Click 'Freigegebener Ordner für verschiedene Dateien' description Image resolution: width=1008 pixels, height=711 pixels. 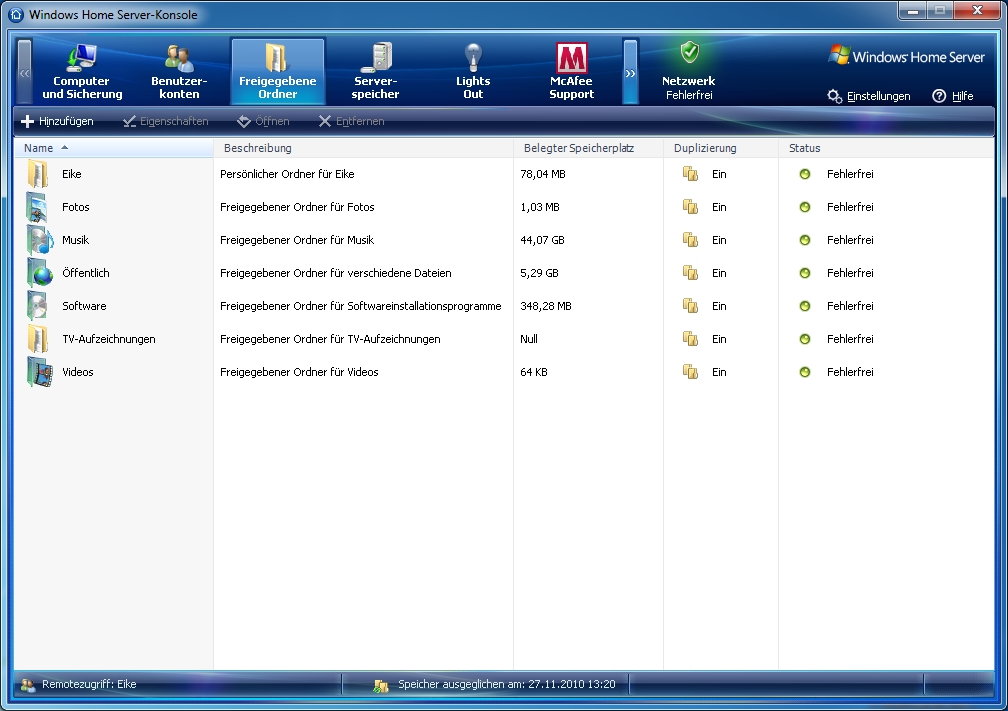click(336, 273)
